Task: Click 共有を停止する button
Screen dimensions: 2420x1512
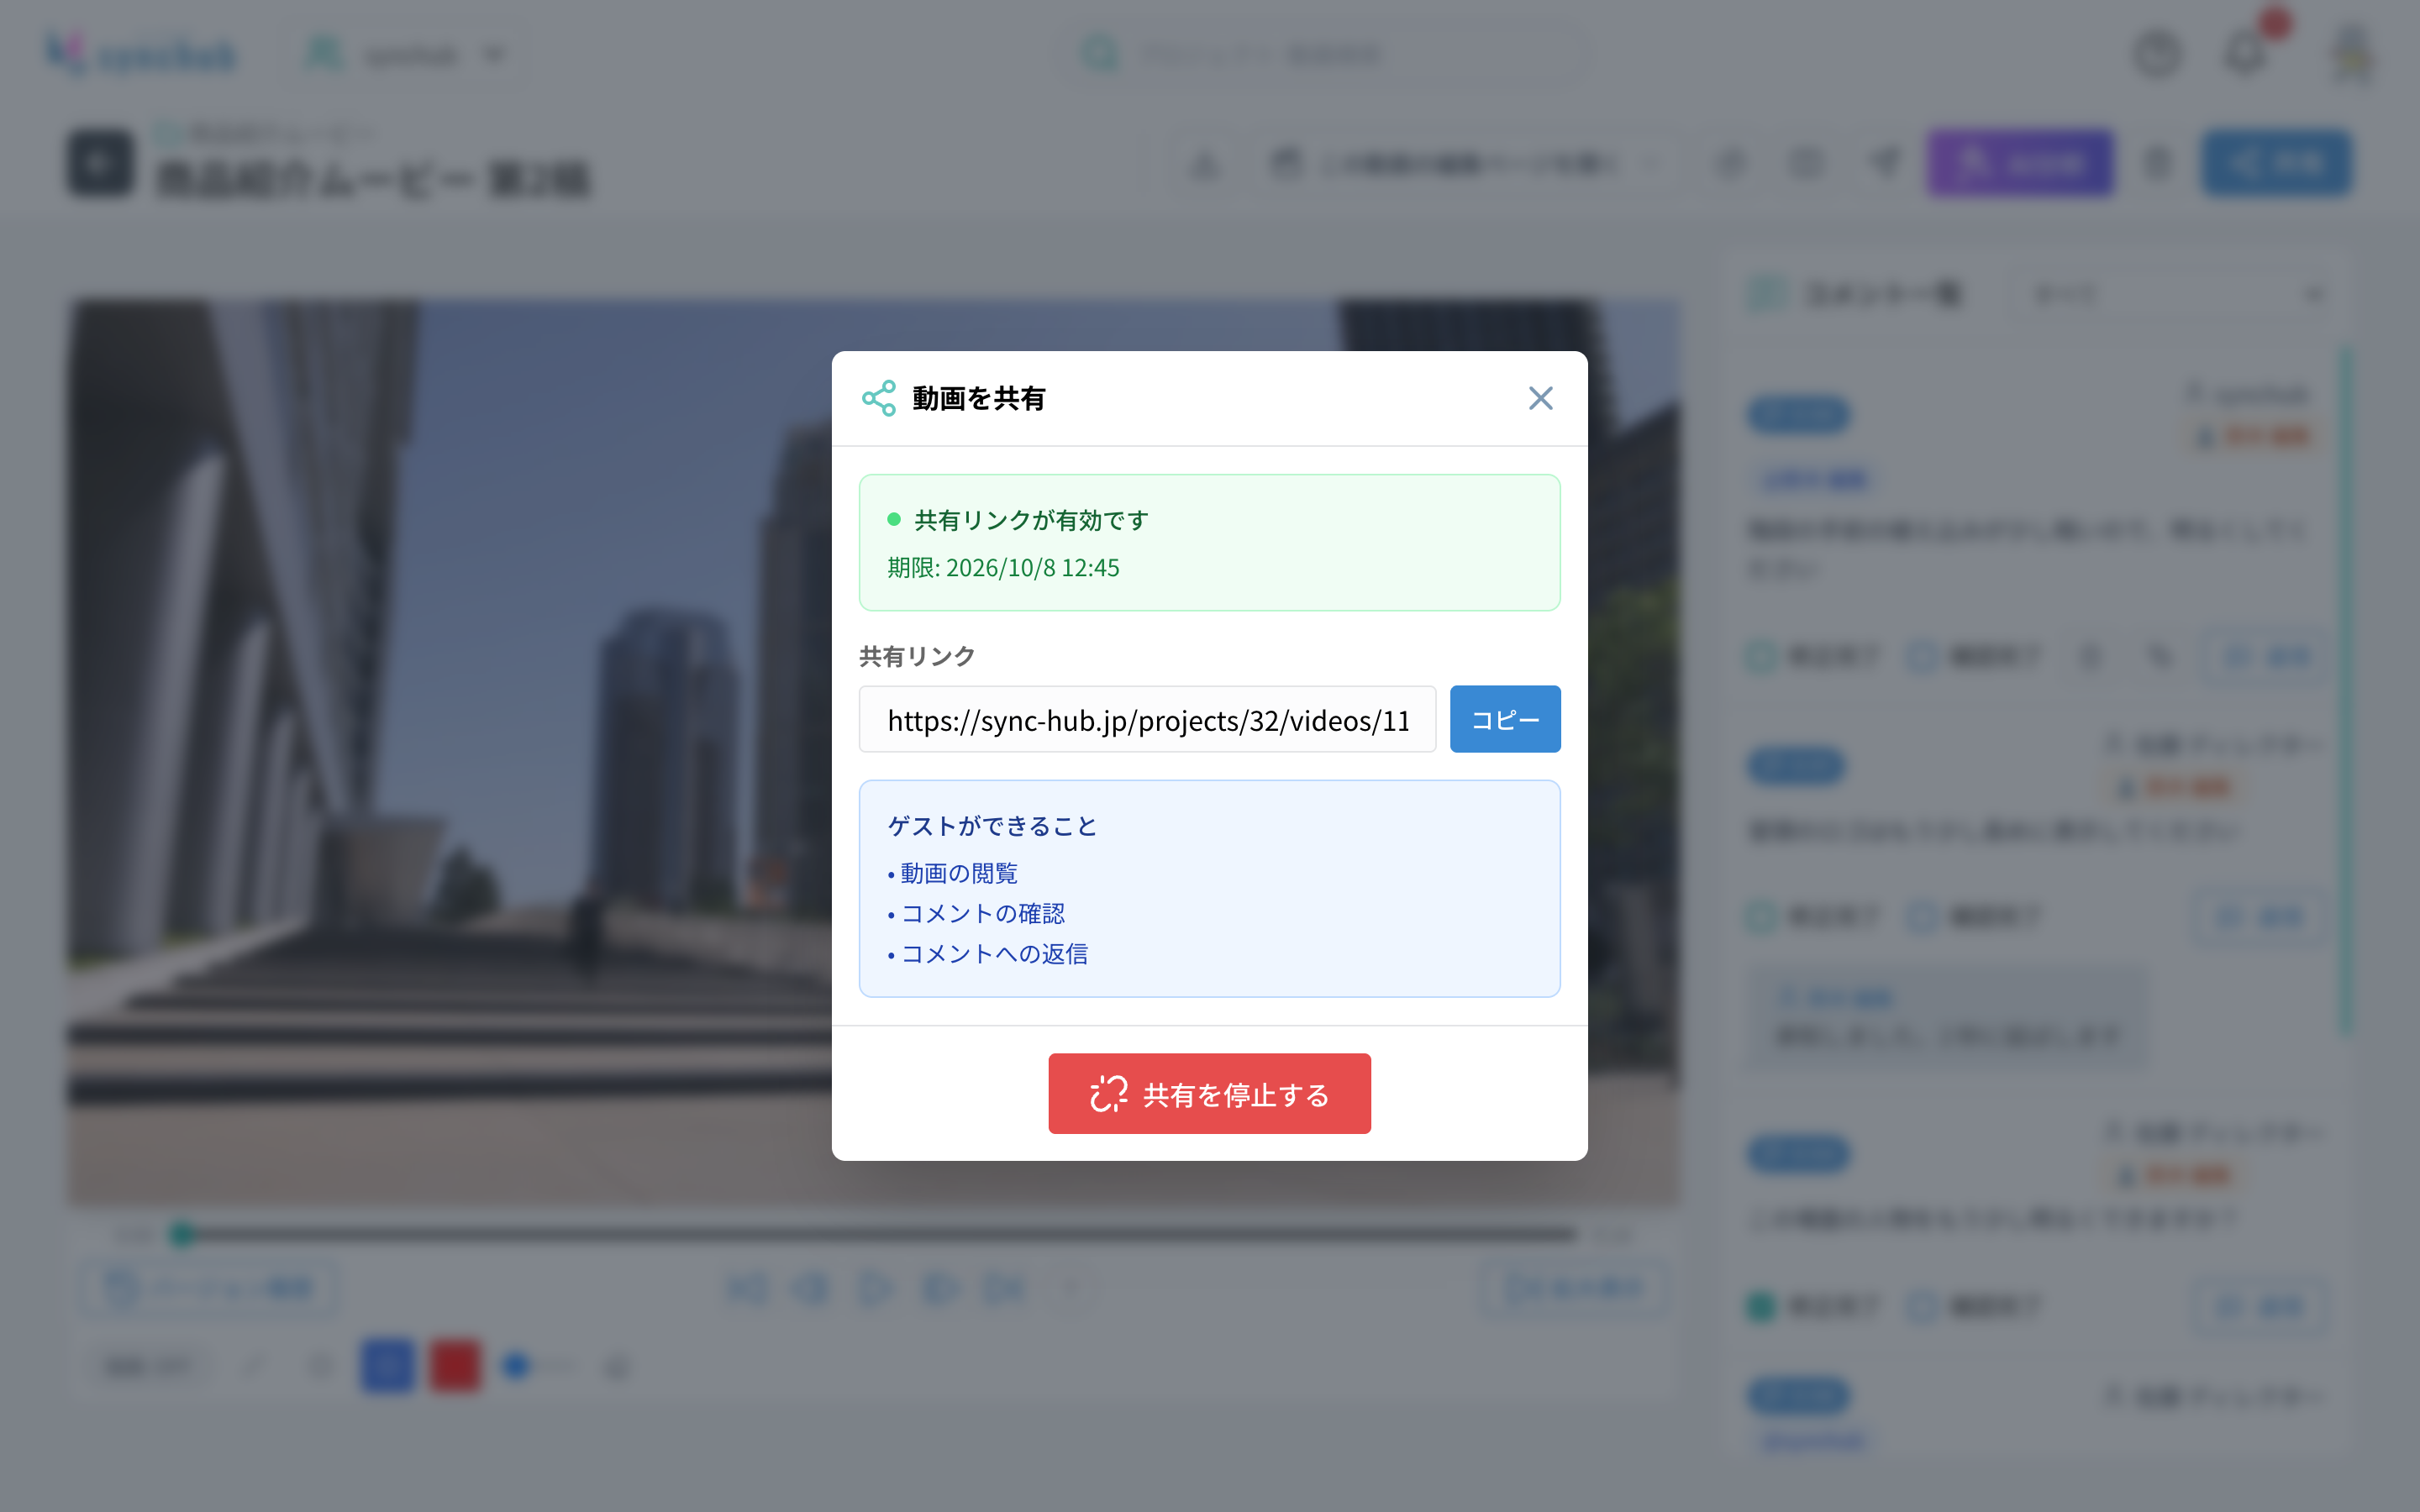Action: click(x=1209, y=1093)
